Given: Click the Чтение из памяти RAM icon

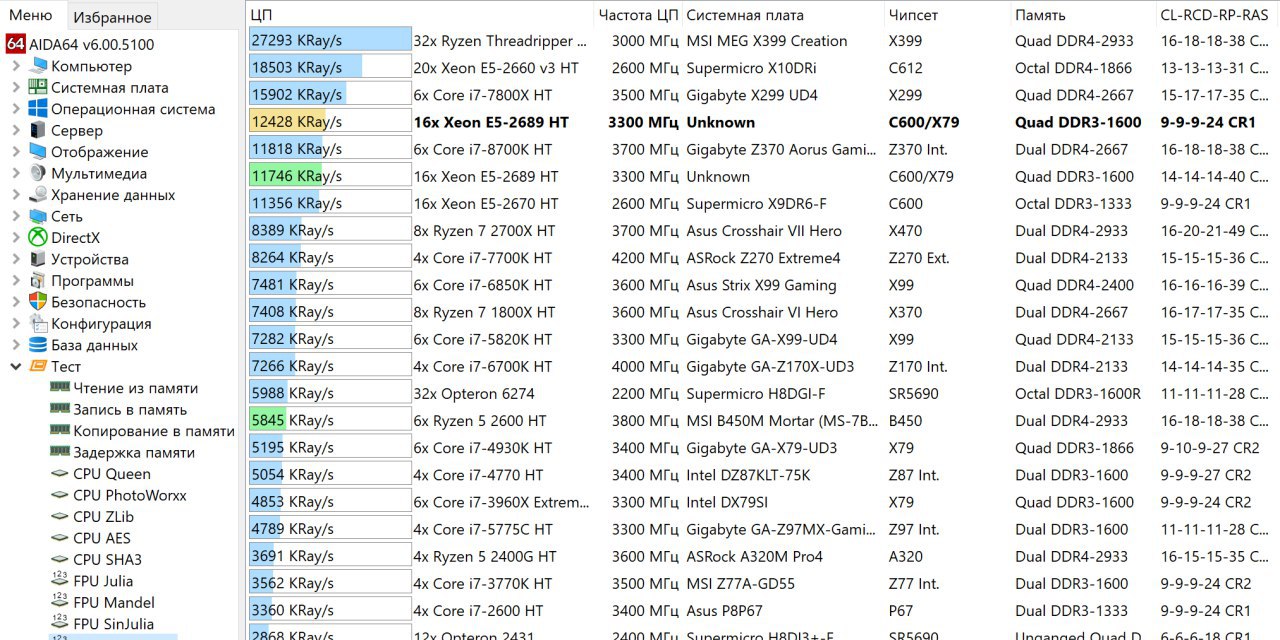Looking at the screenshot, I should click(x=60, y=388).
